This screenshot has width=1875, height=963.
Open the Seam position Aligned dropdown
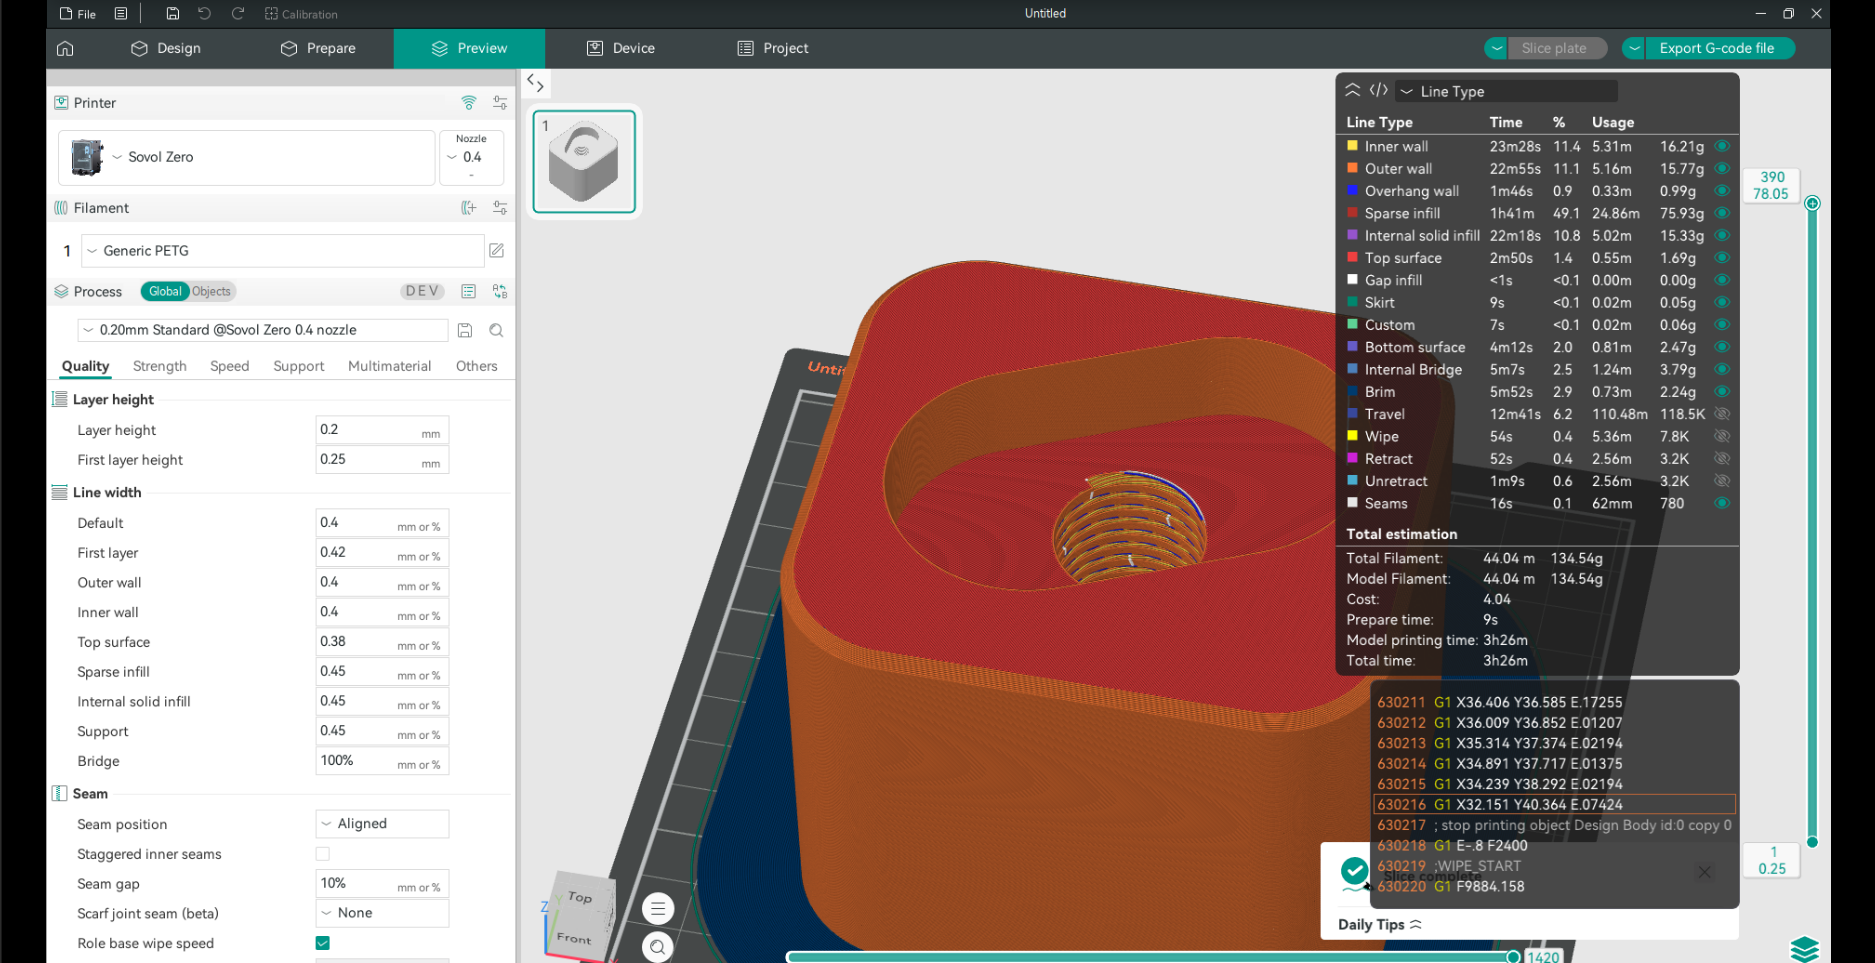(x=382, y=824)
